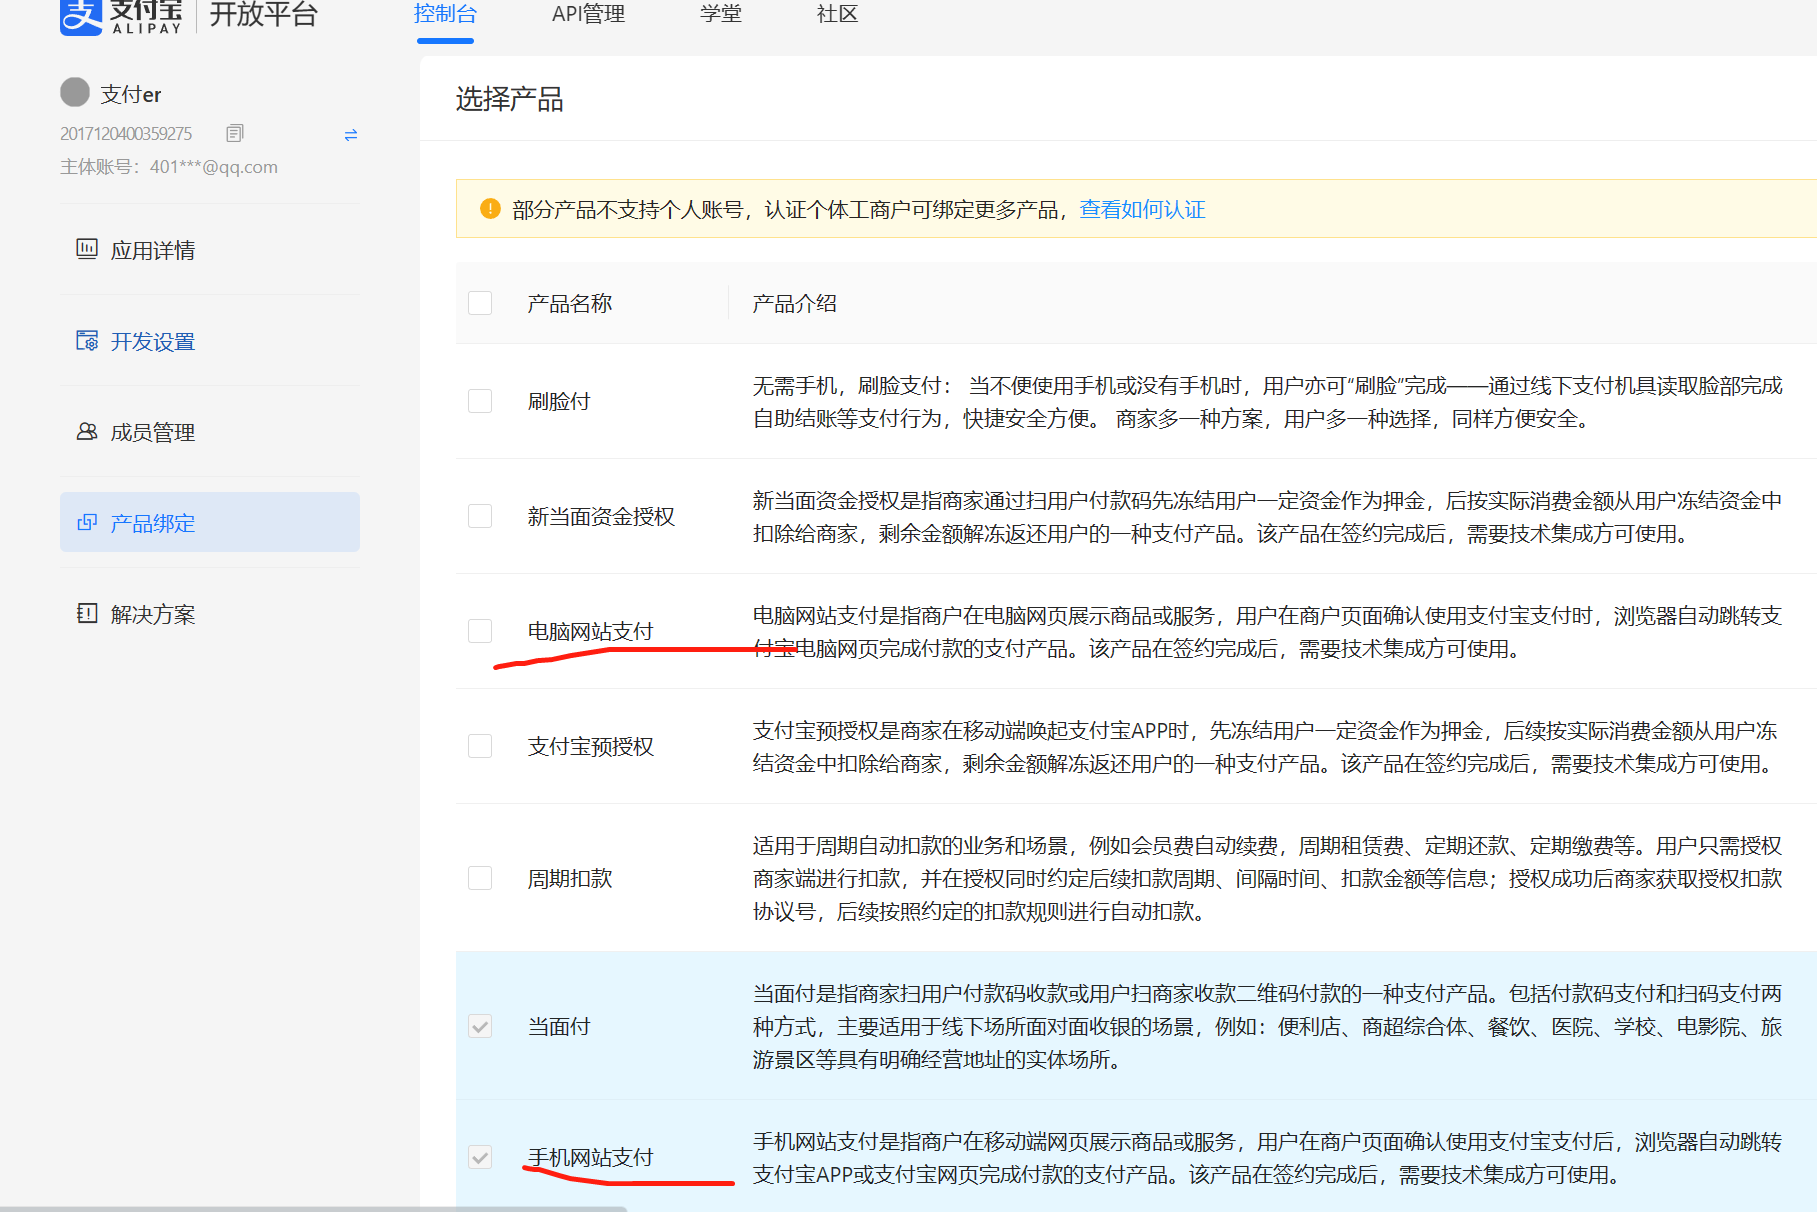Viewport: 1817px width, 1212px height.
Task: Click the 开放平台 title text
Action: pyautogui.click(x=263, y=15)
